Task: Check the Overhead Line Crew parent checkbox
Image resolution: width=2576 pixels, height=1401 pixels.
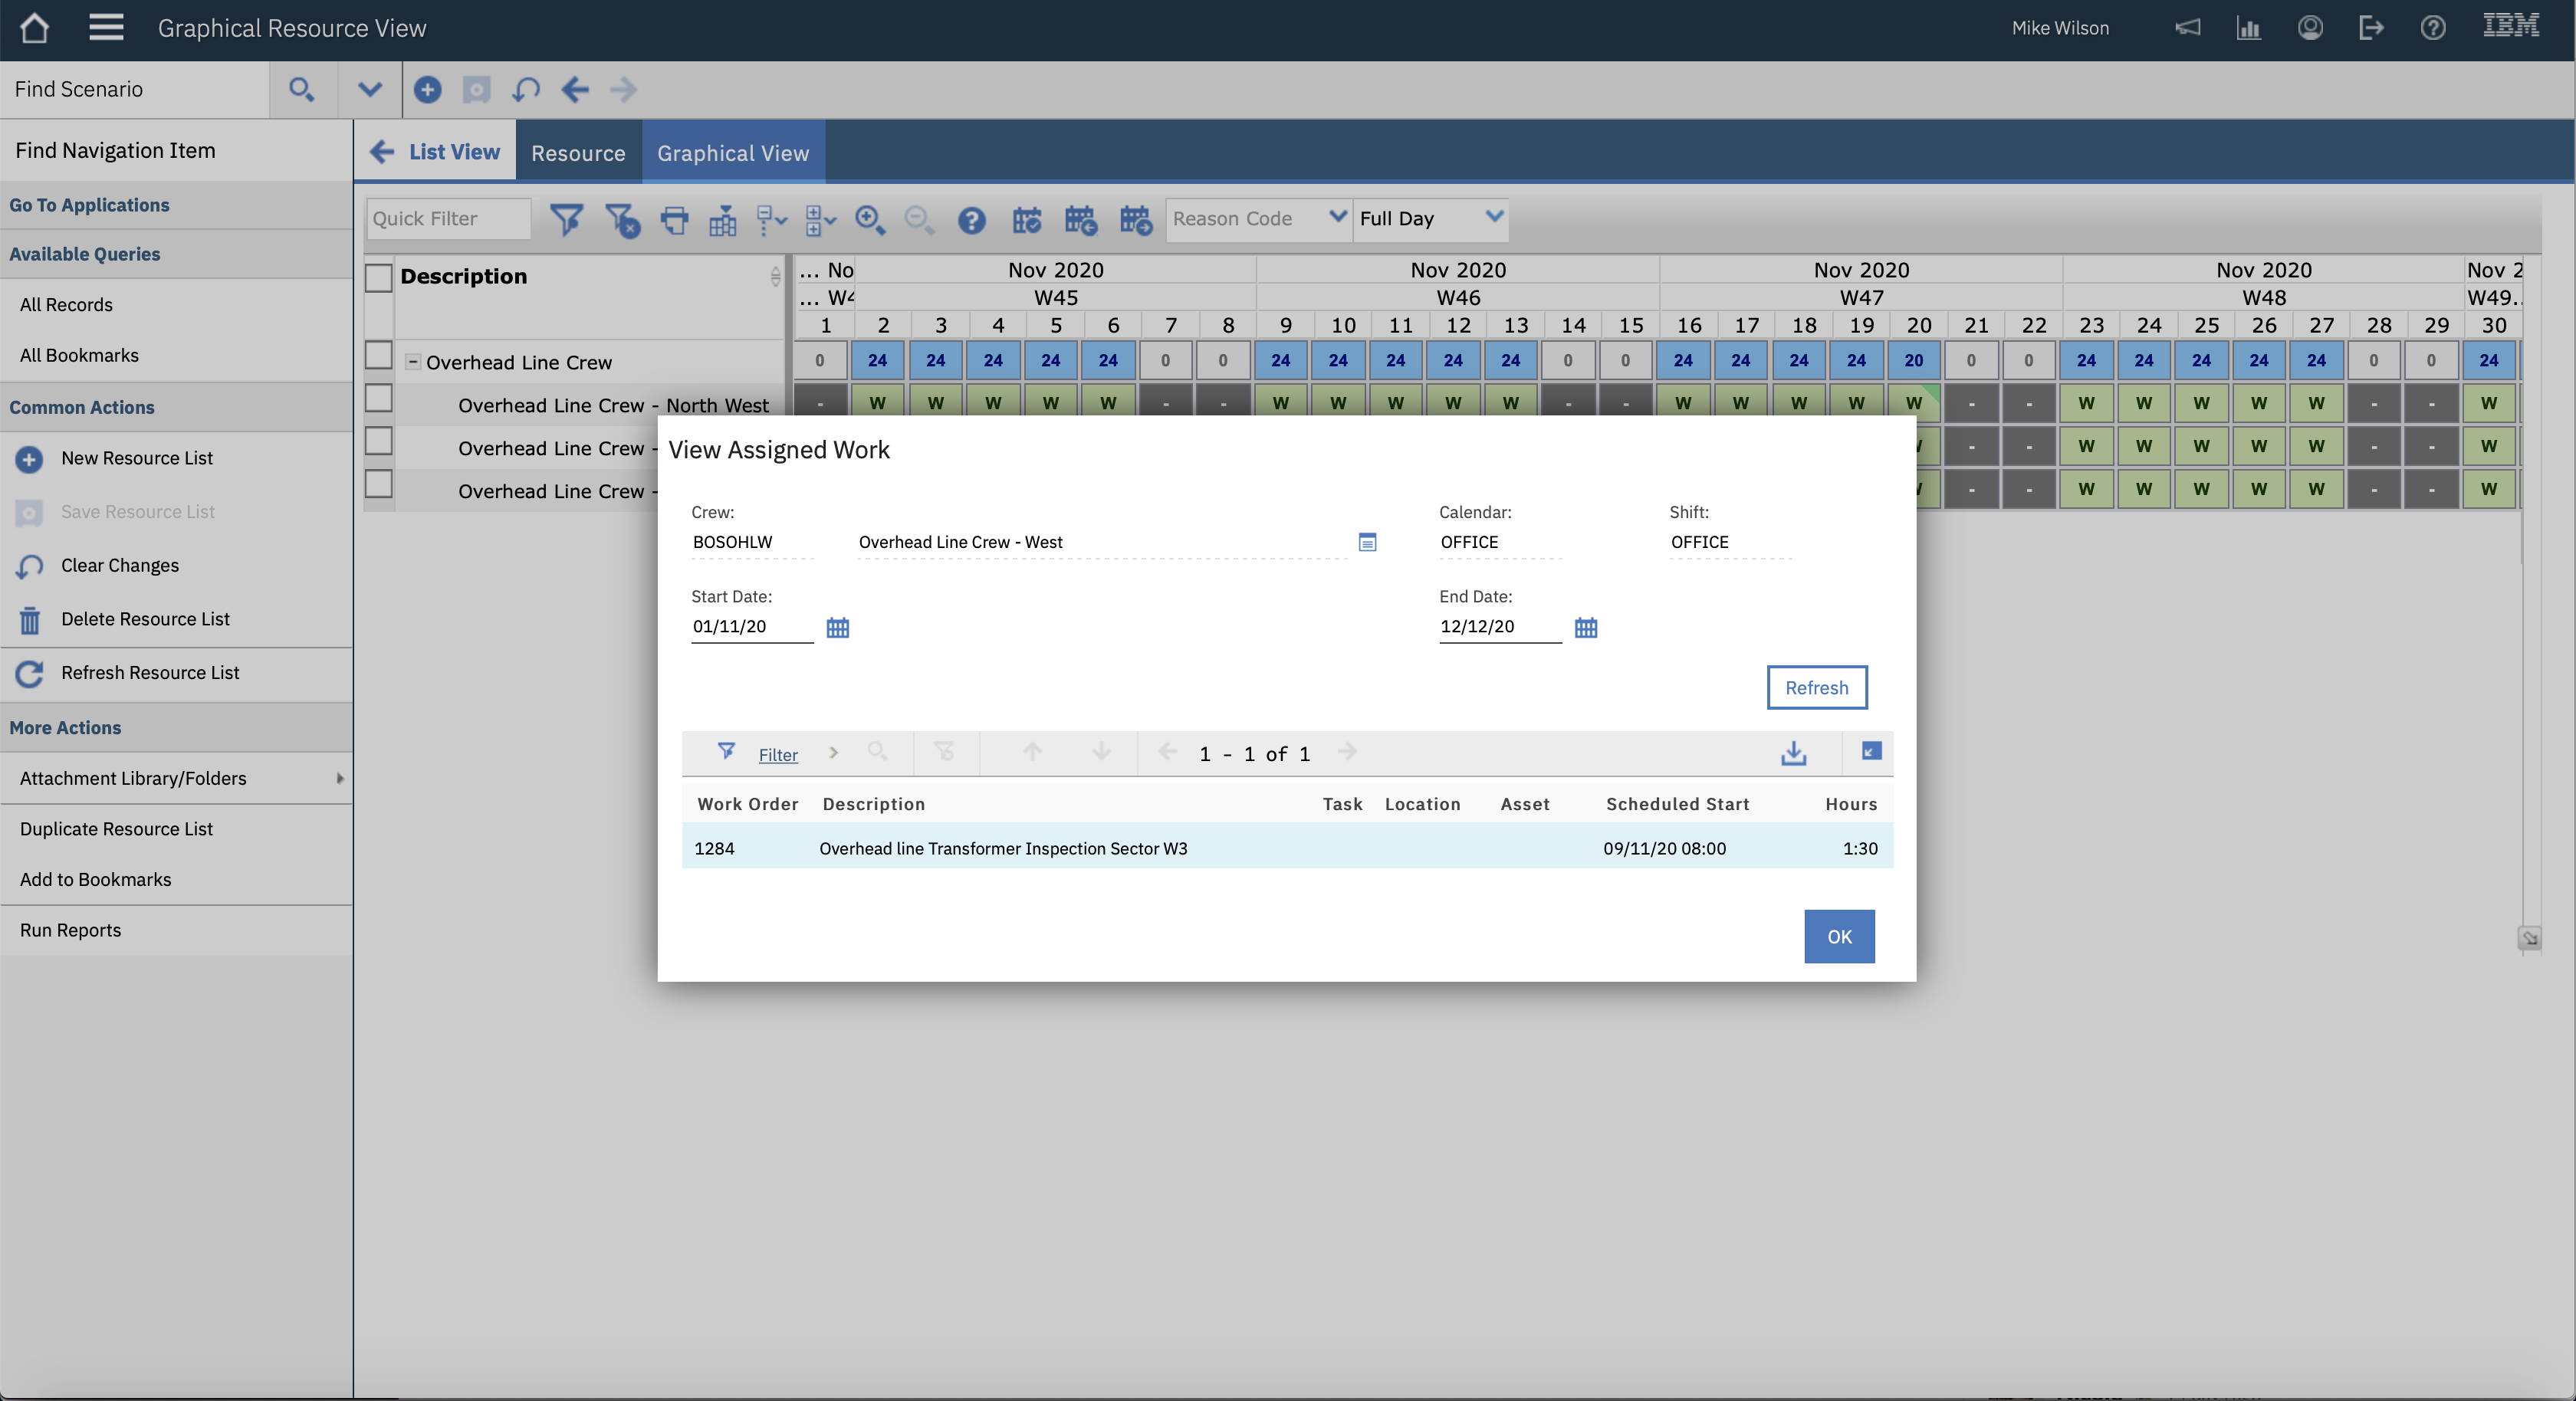Action: pos(378,356)
